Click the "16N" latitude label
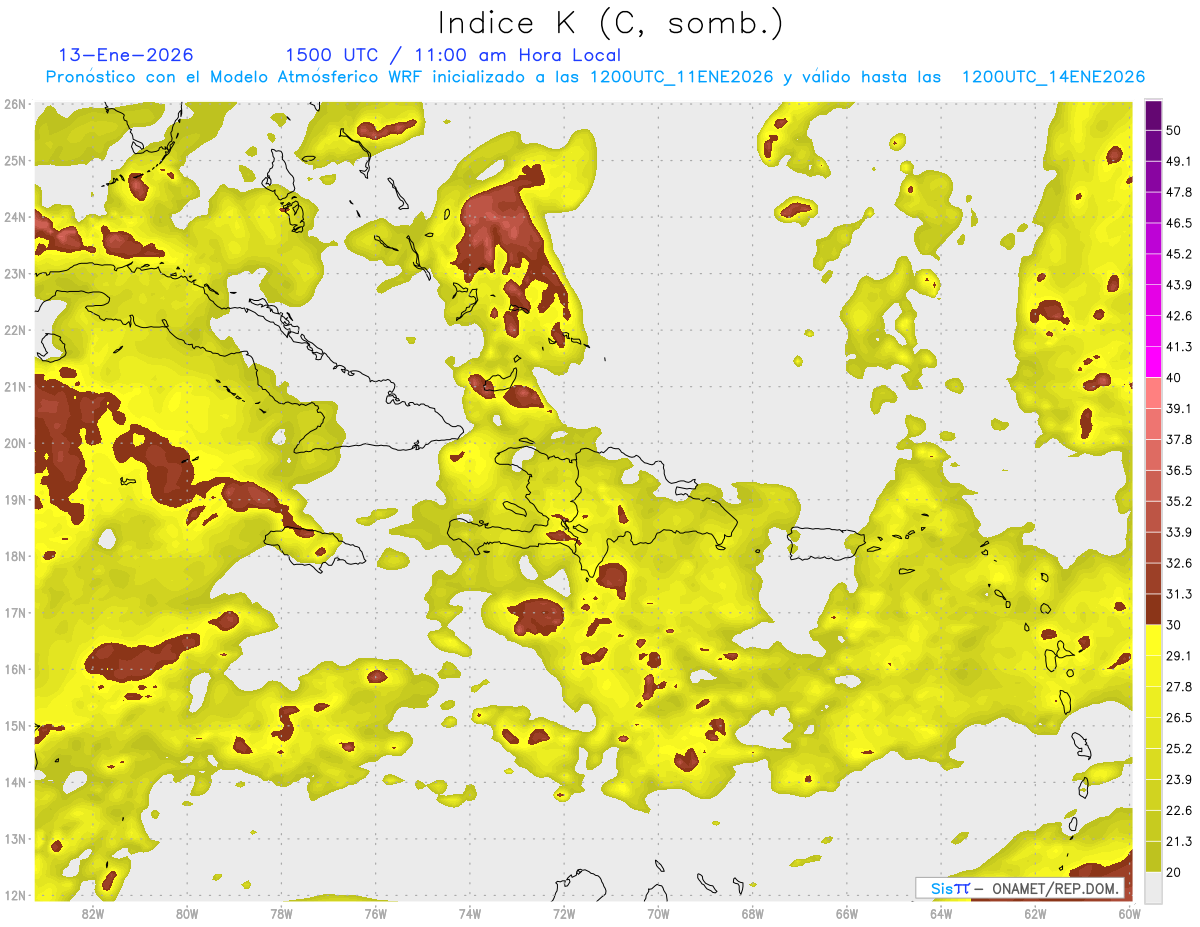 (x=15, y=669)
